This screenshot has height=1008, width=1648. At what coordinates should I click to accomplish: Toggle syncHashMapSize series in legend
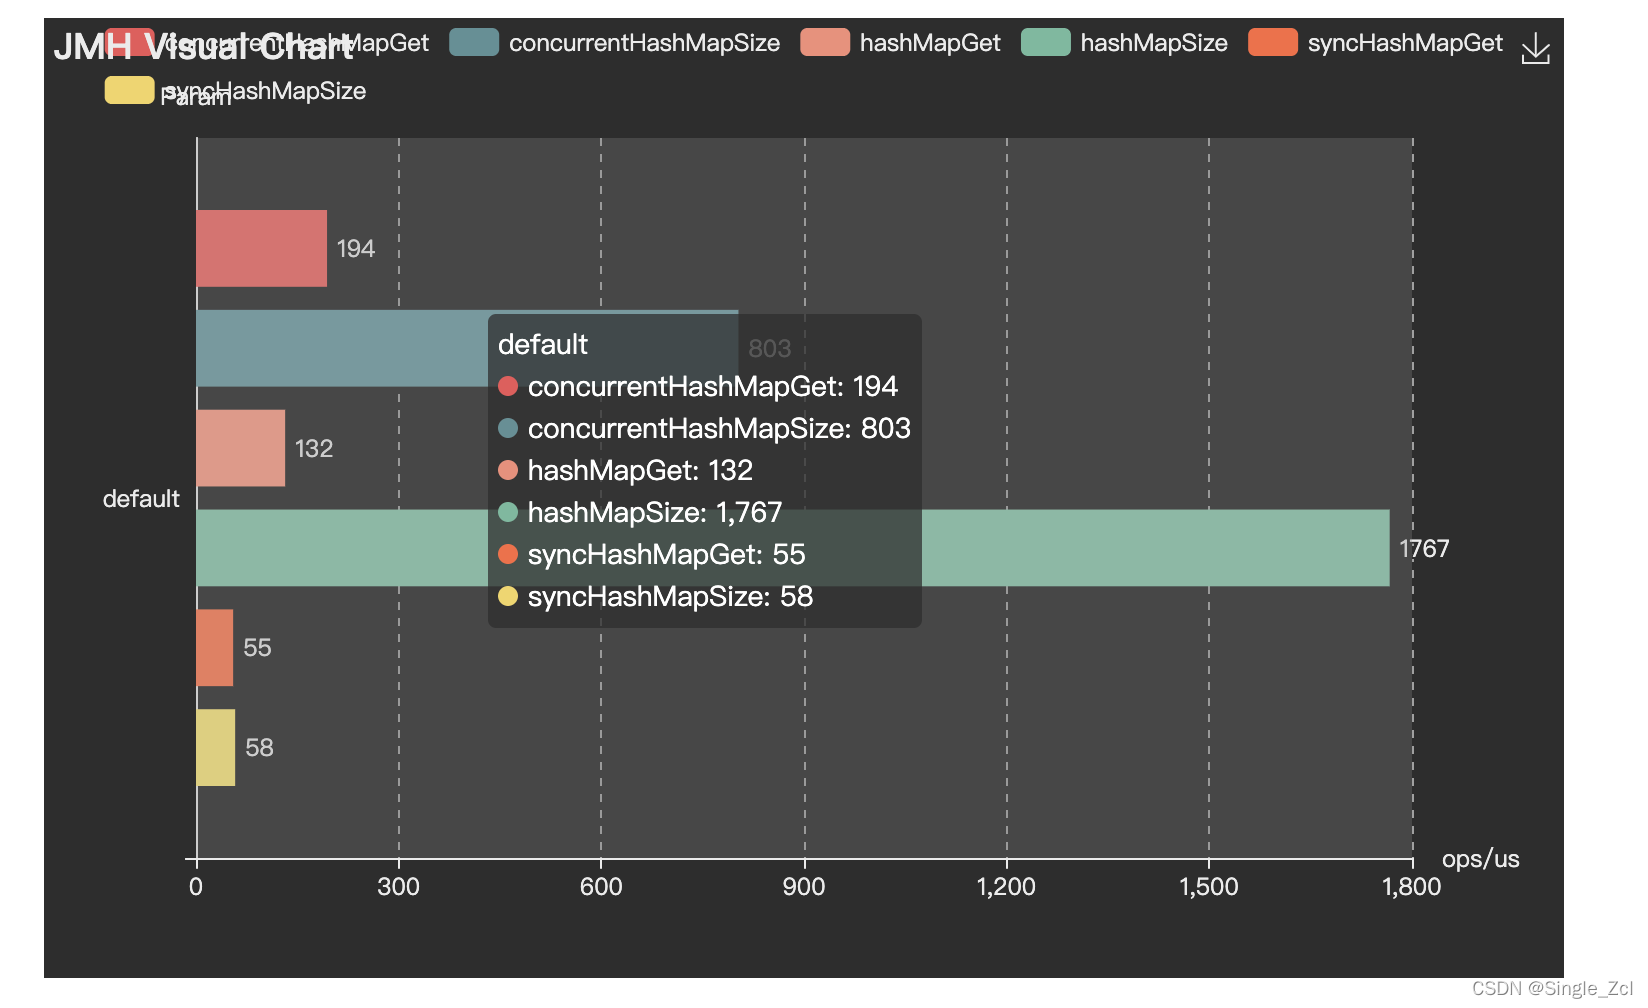tap(235, 90)
